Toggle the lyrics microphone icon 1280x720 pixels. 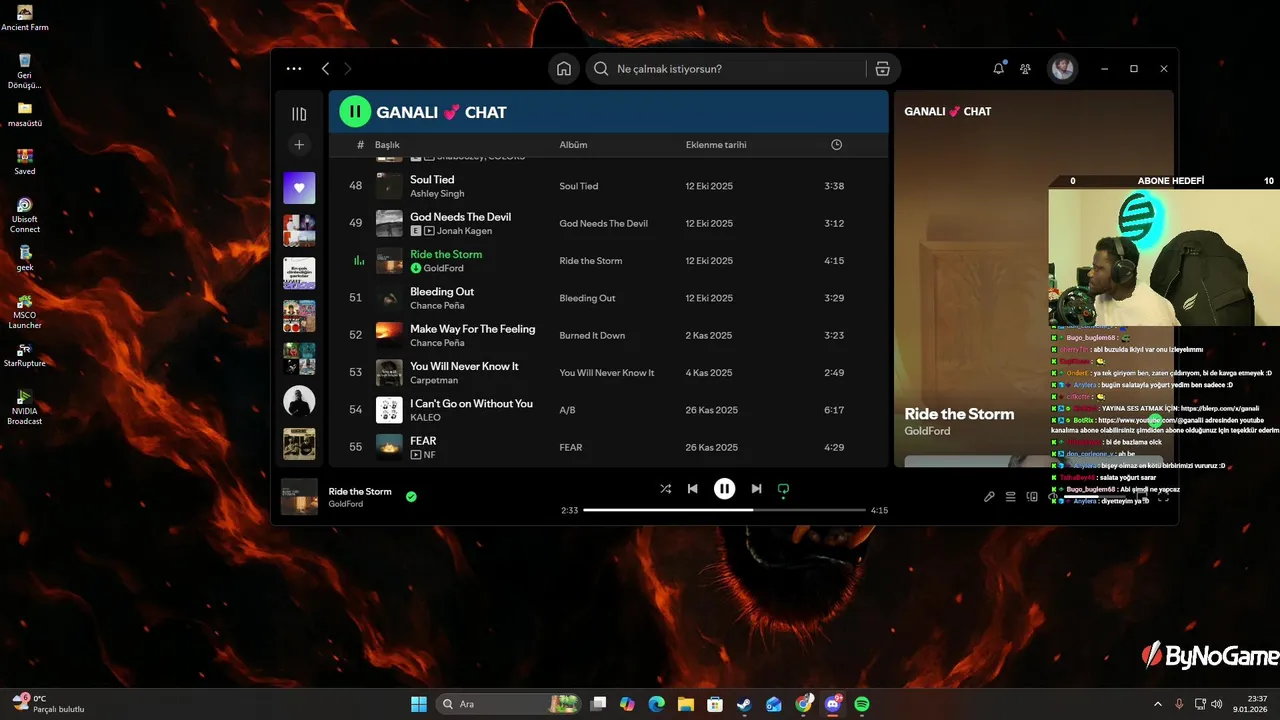tap(989, 497)
